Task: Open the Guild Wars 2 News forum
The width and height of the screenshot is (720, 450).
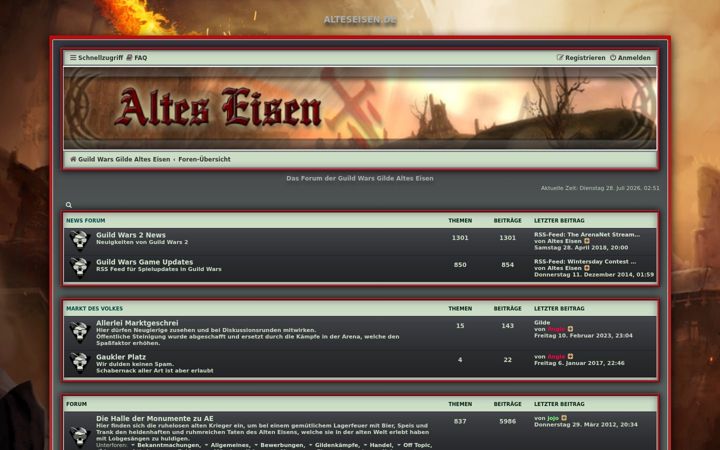Action: click(x=131, y=235)
